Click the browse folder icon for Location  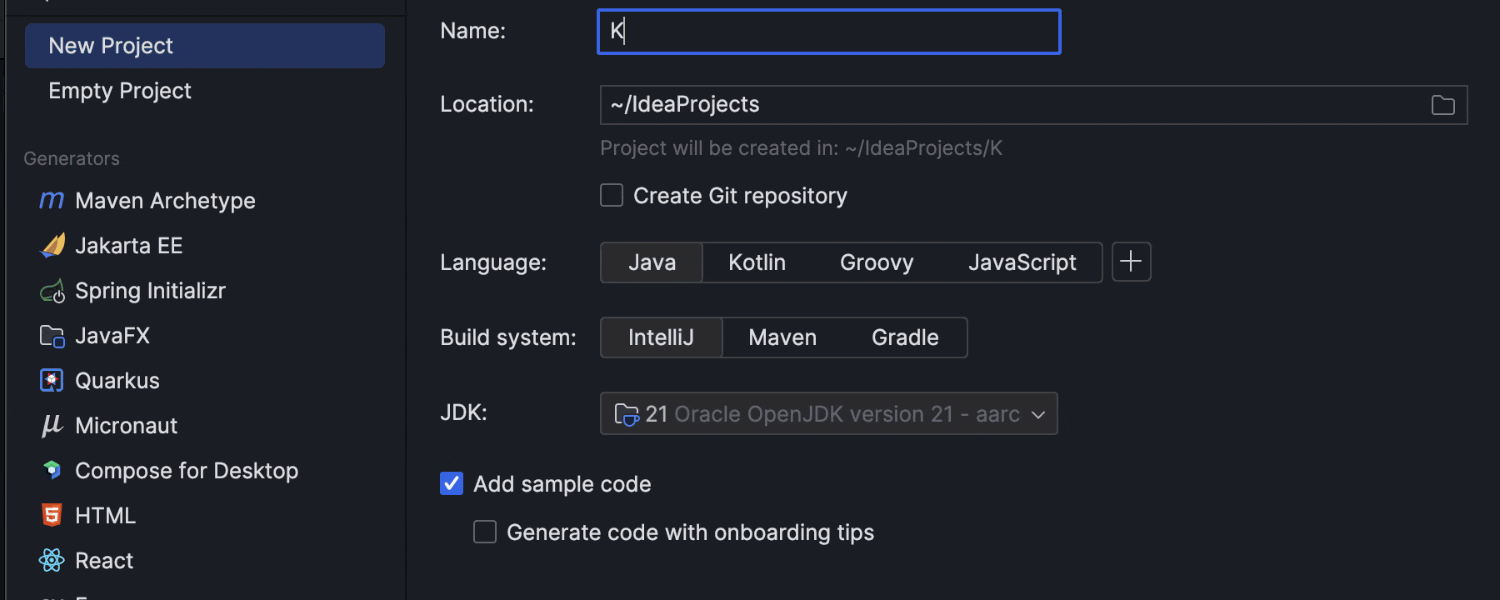(x=1442, y=104)
